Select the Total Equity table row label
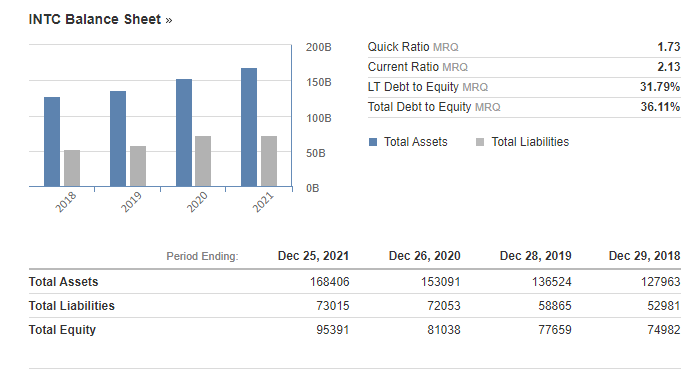The height and width of the screenshot is (369, 691). (x=62, y=330)
